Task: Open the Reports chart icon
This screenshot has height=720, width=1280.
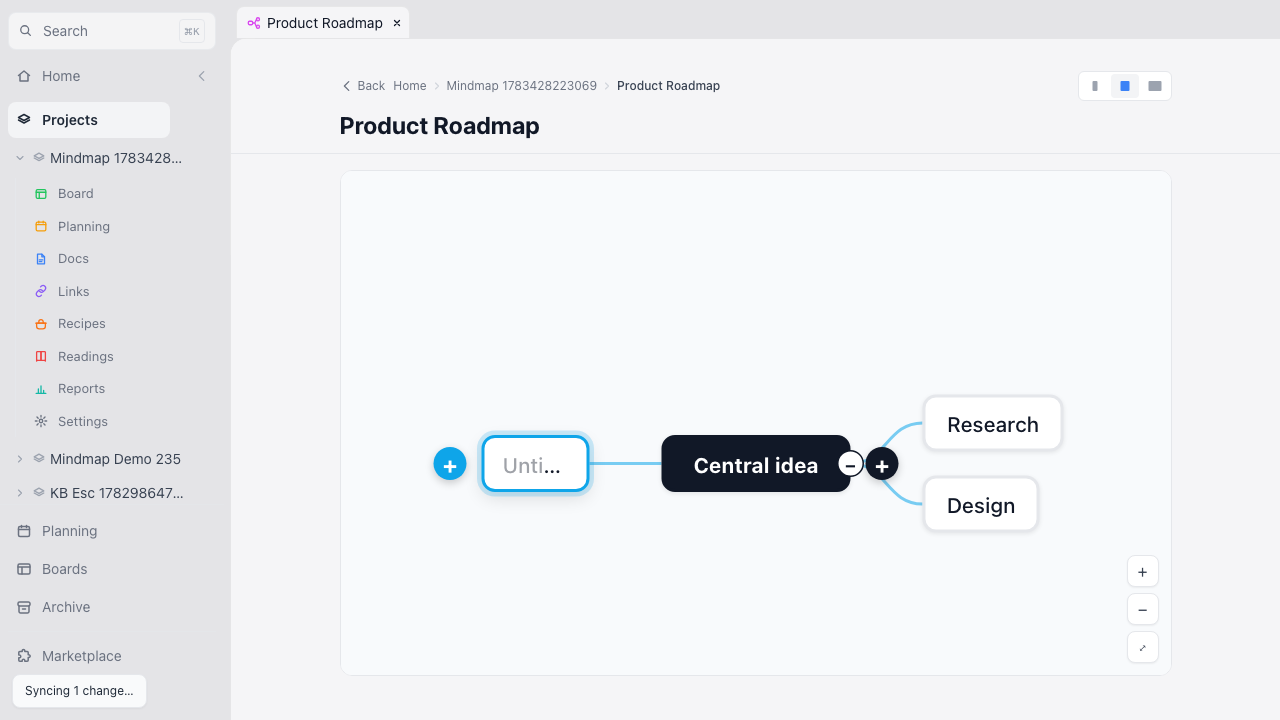Action: click(x=41, y=389)
